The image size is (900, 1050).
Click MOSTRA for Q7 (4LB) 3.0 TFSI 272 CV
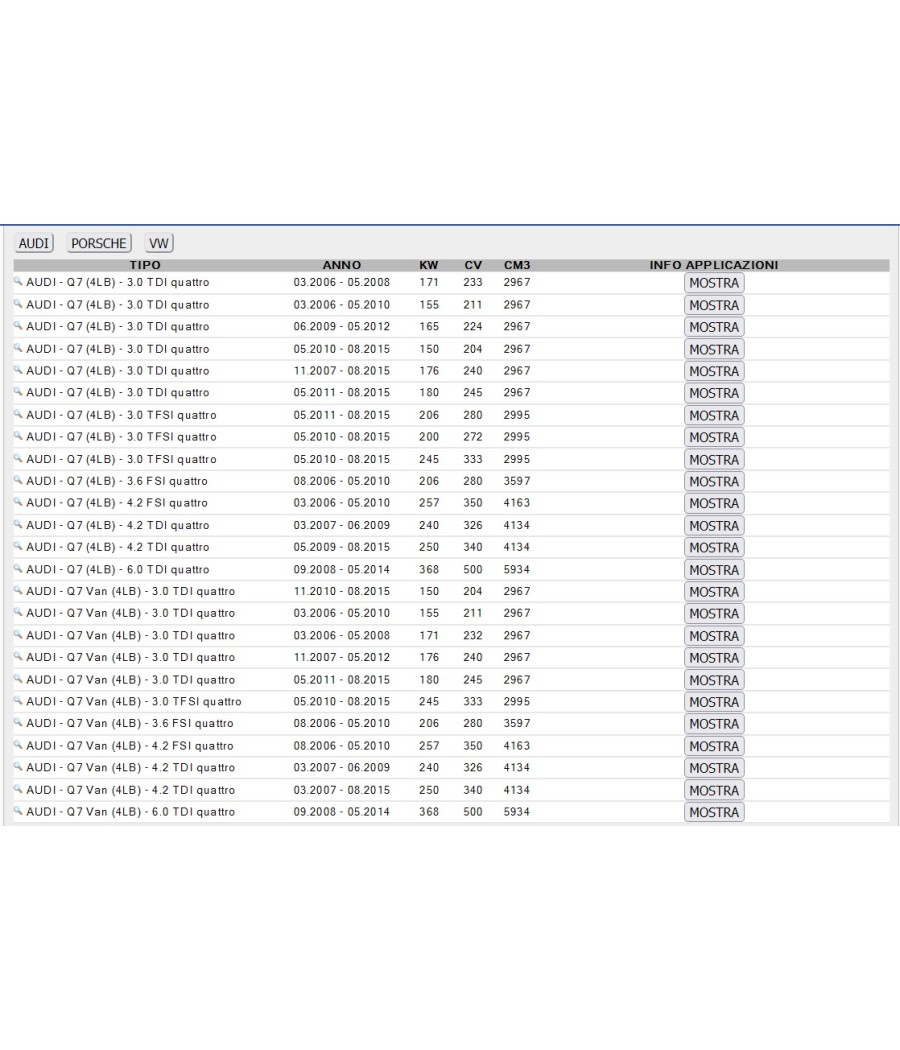click(714, 437)
